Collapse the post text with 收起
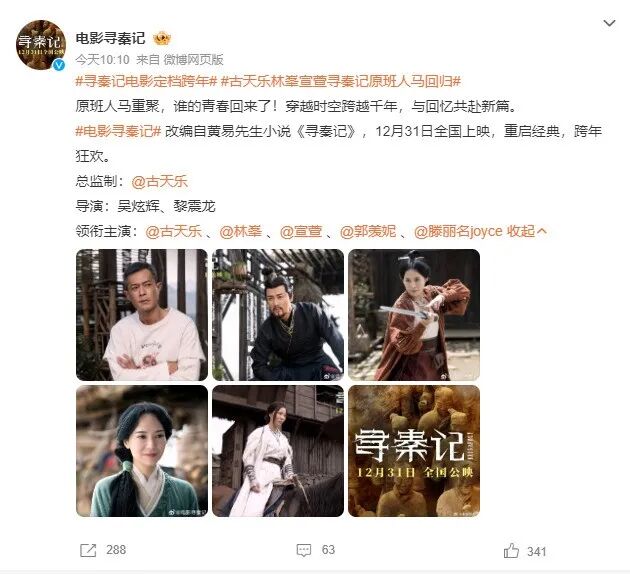Screen dimensions: 630x574 526,231
